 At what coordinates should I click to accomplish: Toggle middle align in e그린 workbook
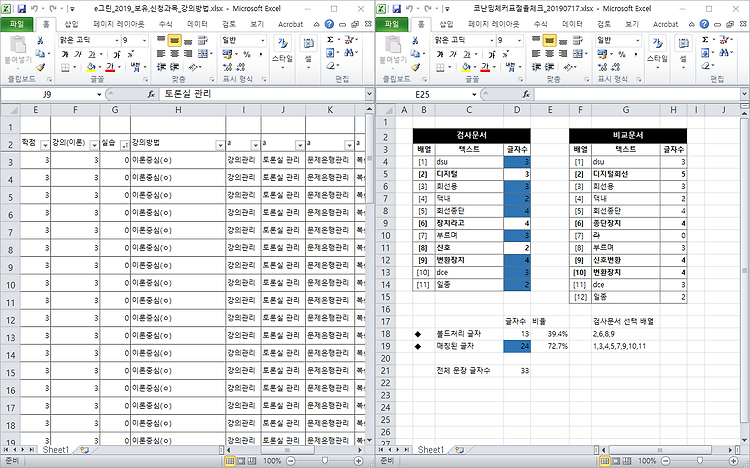175,41
